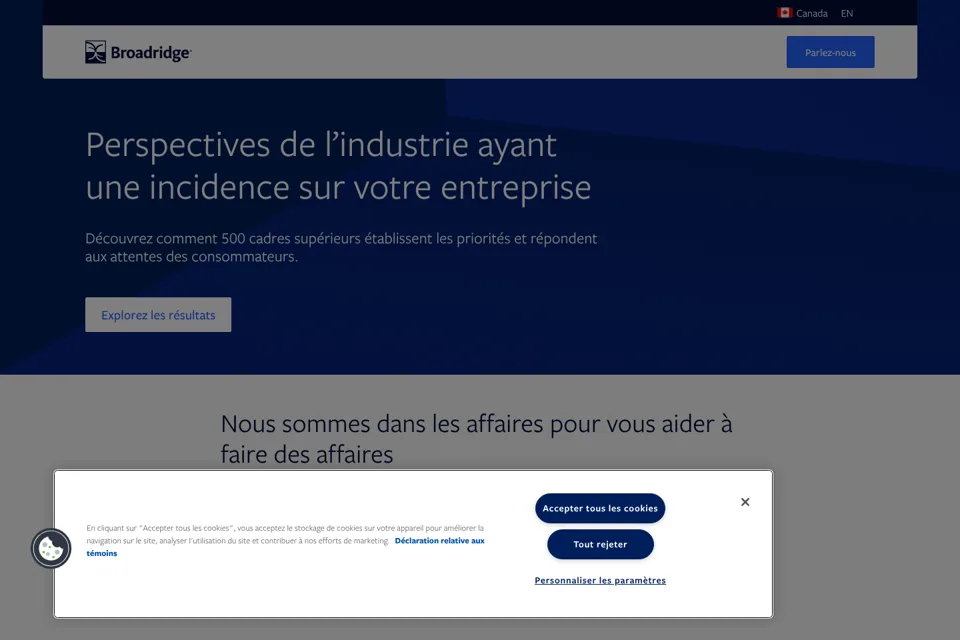
Task: Open Personnaliser les paramètres link
Action: point(600,580)
